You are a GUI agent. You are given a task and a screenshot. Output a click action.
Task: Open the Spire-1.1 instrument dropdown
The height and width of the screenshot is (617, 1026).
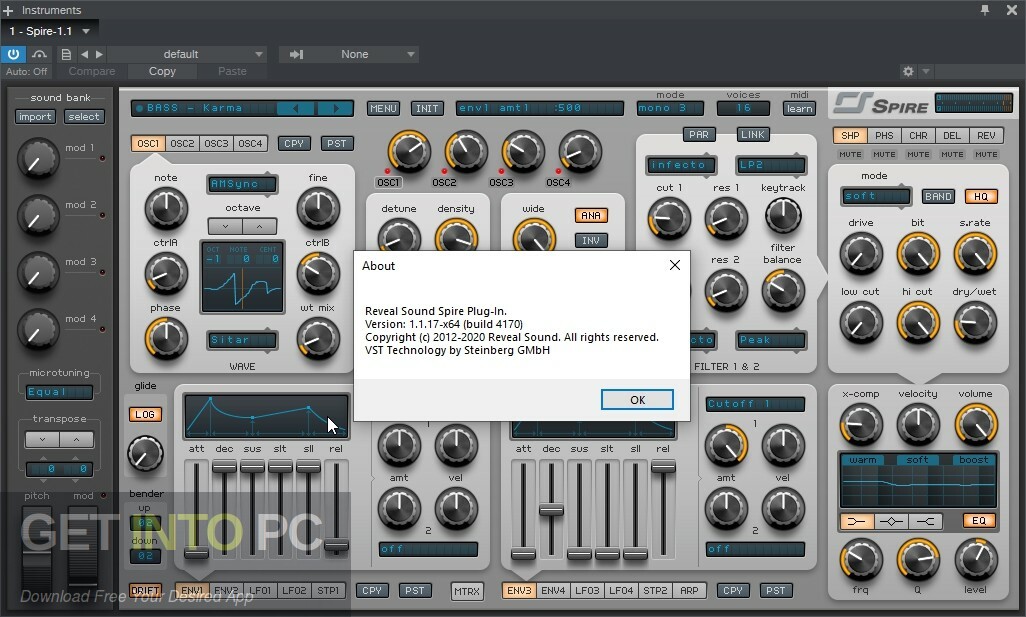click(x=50, y=31)
